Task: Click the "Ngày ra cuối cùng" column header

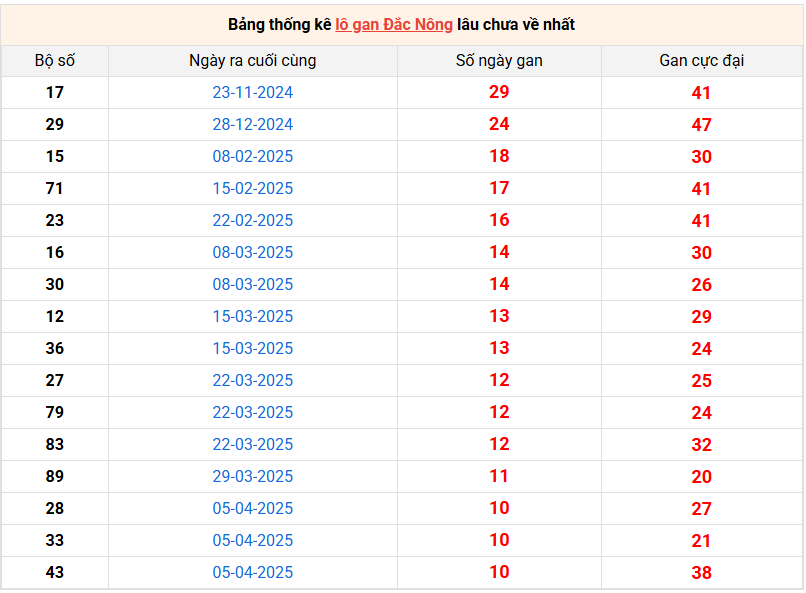Action: (252, 61)
